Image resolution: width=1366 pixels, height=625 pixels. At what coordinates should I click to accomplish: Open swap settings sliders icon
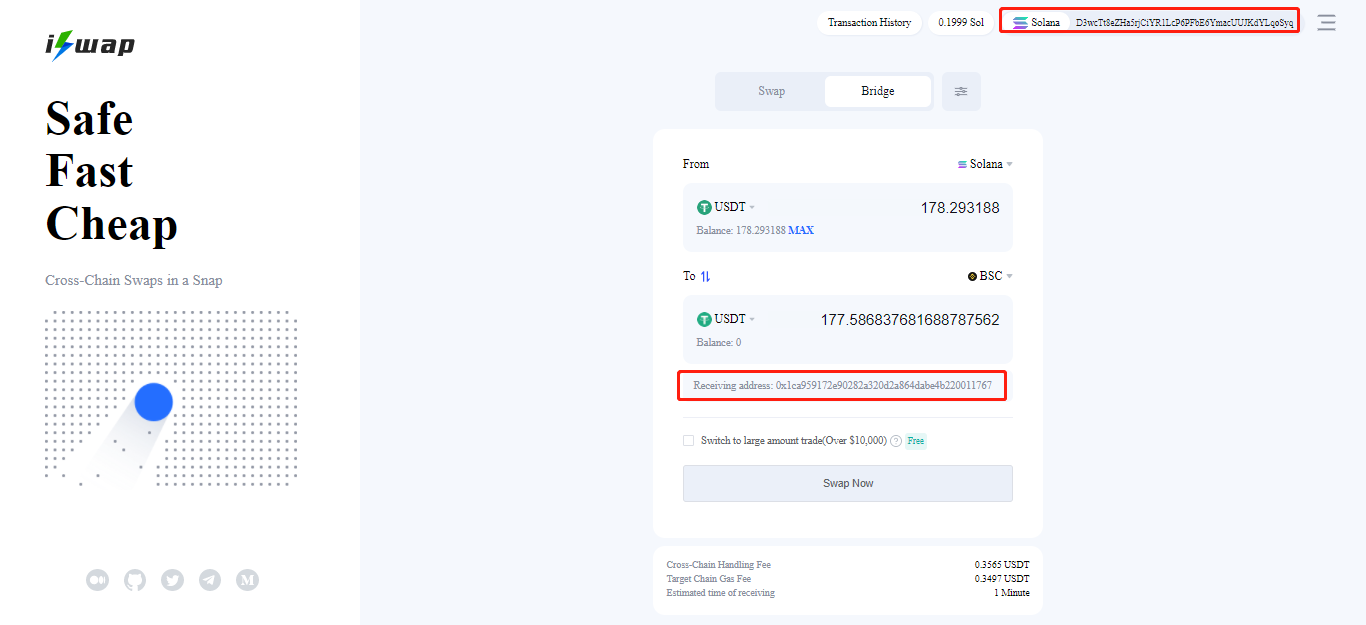pos(961,91)
